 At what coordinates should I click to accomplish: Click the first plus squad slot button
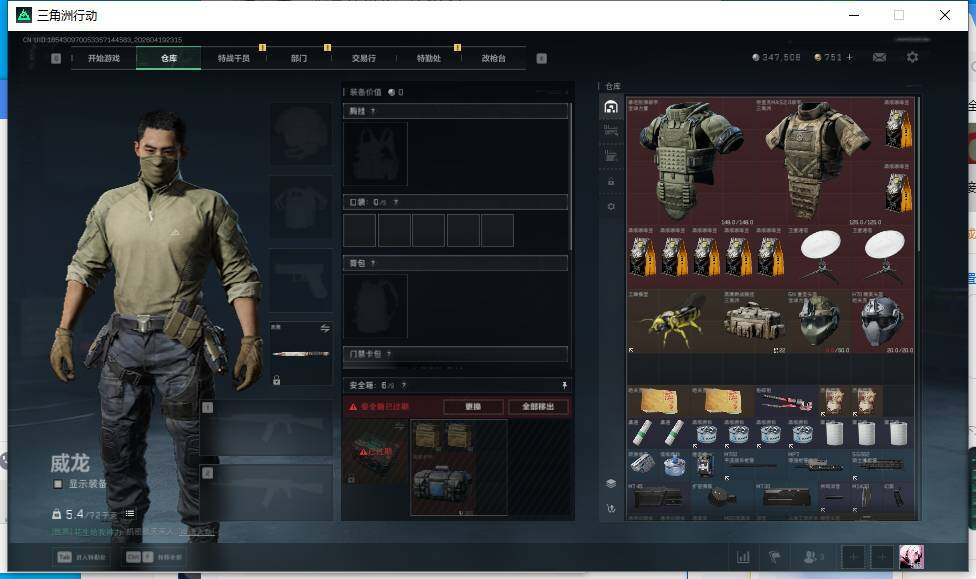(853, 557)
